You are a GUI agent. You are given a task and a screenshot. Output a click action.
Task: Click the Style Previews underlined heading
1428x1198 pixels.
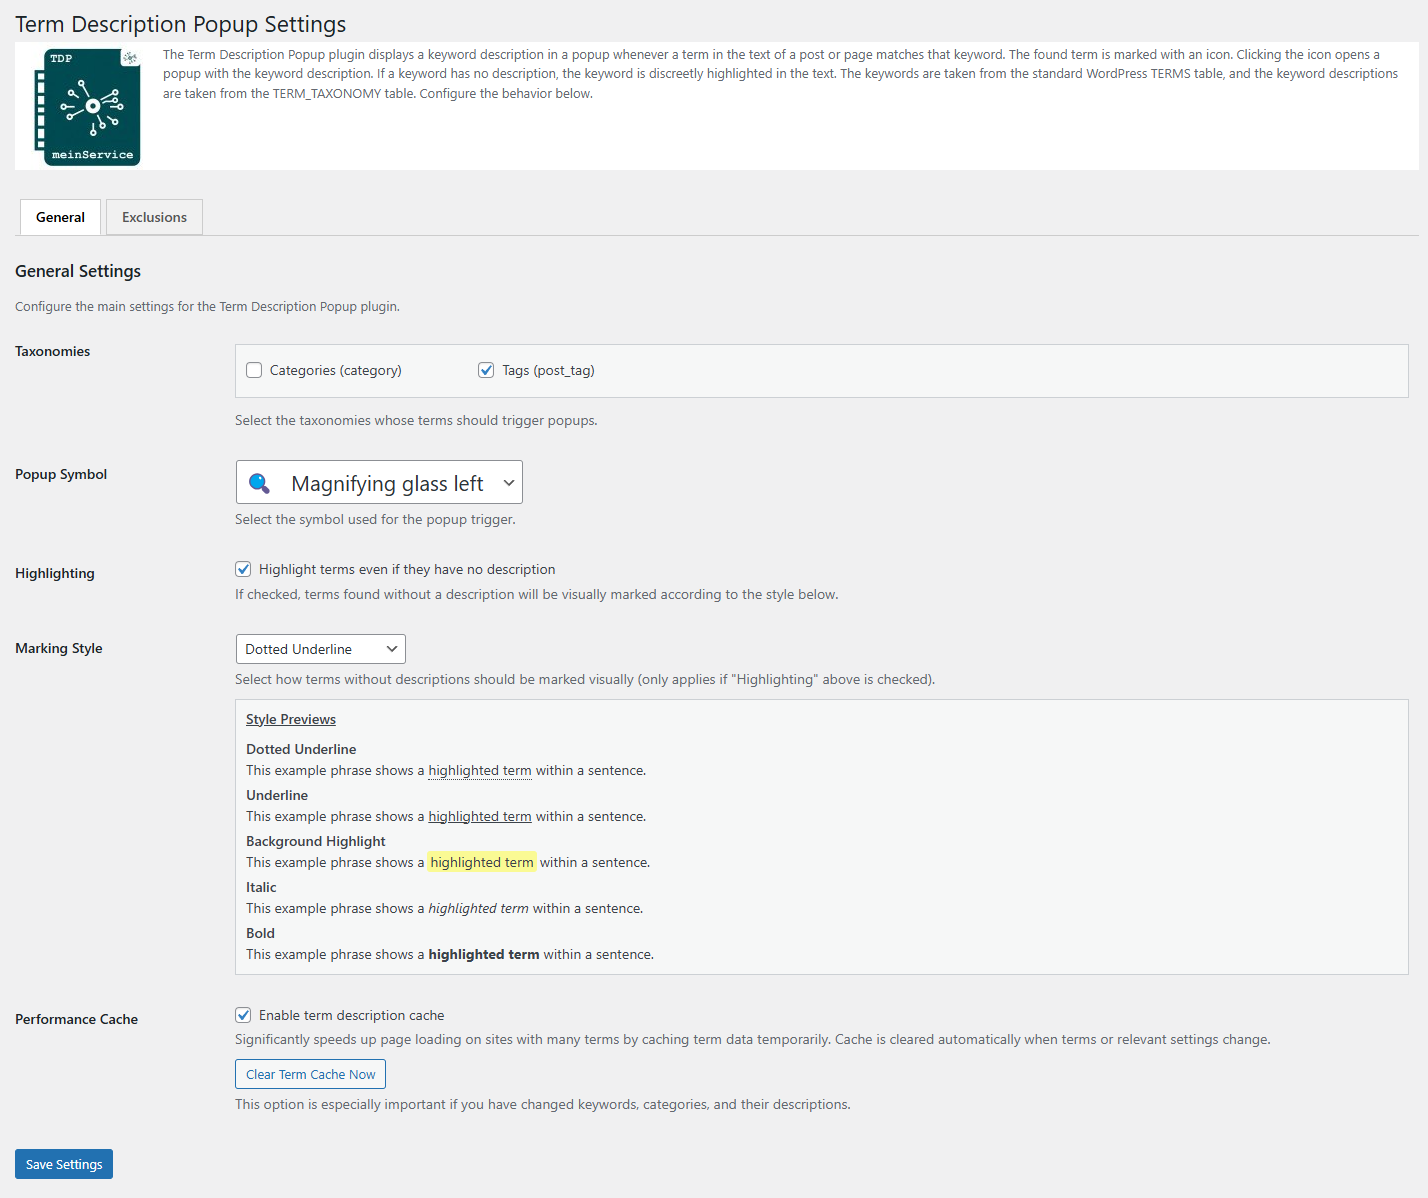pos(290,720)
